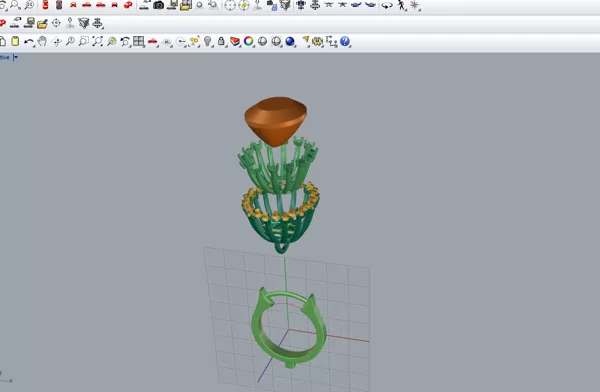Click Zoom Selected icon with yellow highlight
This screenshot has height=392, width=600.
[111, 41]
